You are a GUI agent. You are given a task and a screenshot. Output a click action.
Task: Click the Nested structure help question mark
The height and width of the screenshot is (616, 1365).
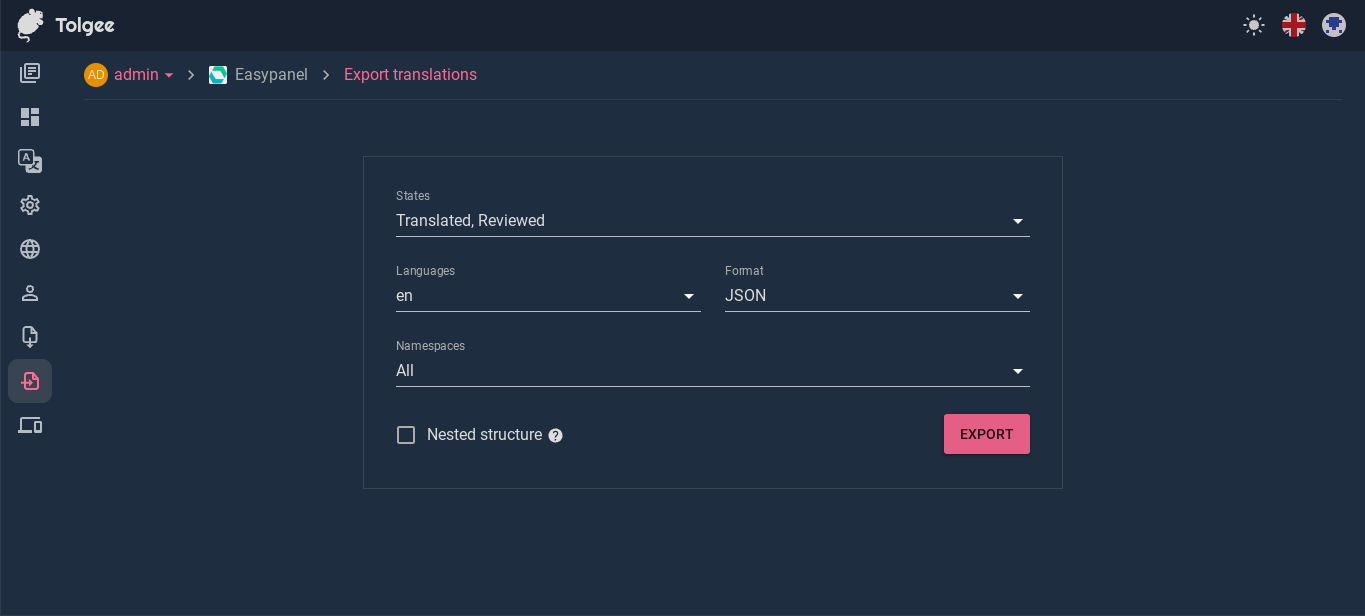pos(555,434)
